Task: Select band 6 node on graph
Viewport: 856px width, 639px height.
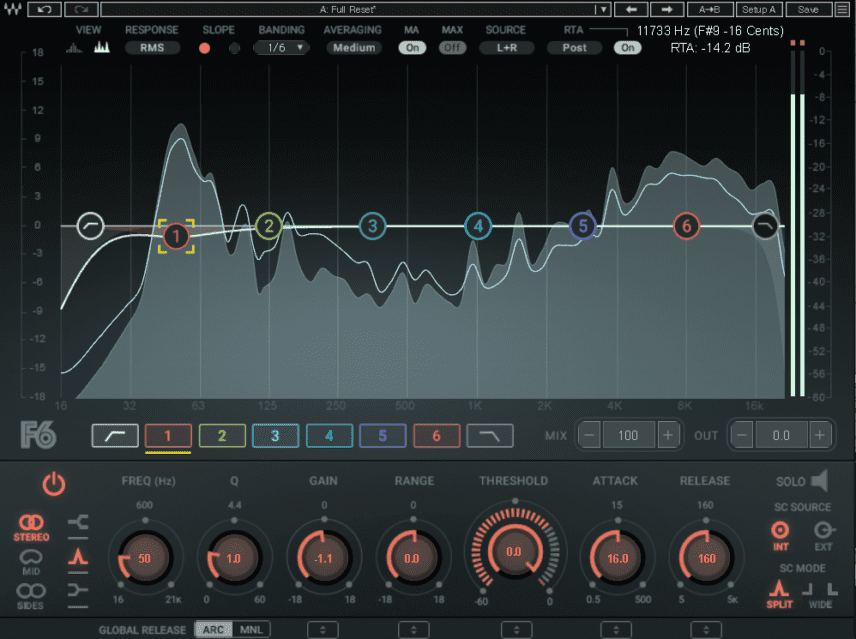Action: 686,226
